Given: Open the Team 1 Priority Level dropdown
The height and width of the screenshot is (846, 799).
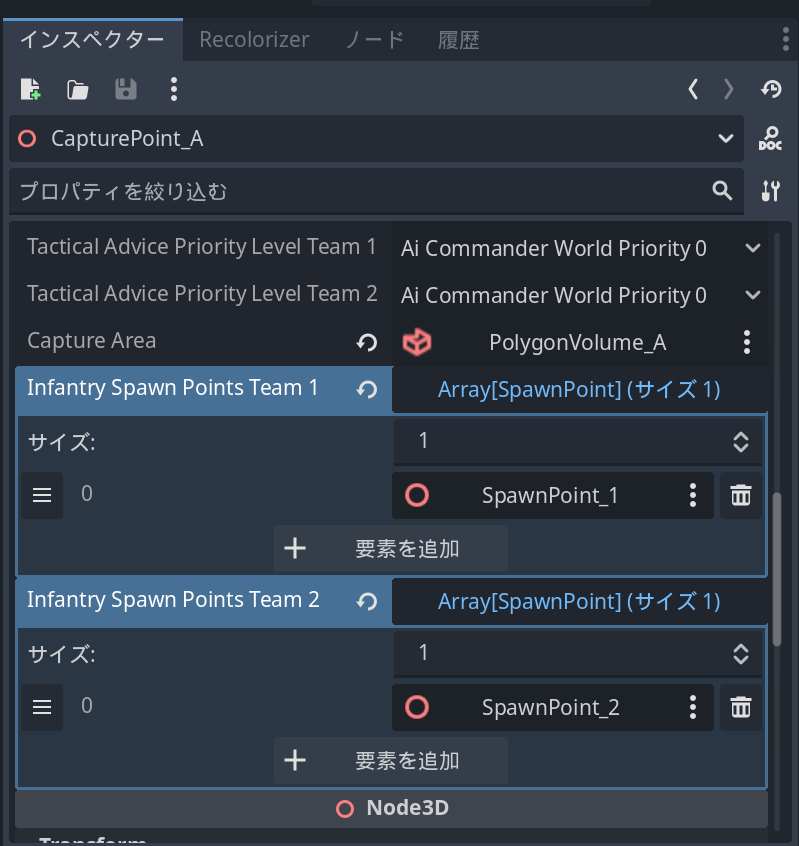Looking at the screenshot, I should [579, 248].
